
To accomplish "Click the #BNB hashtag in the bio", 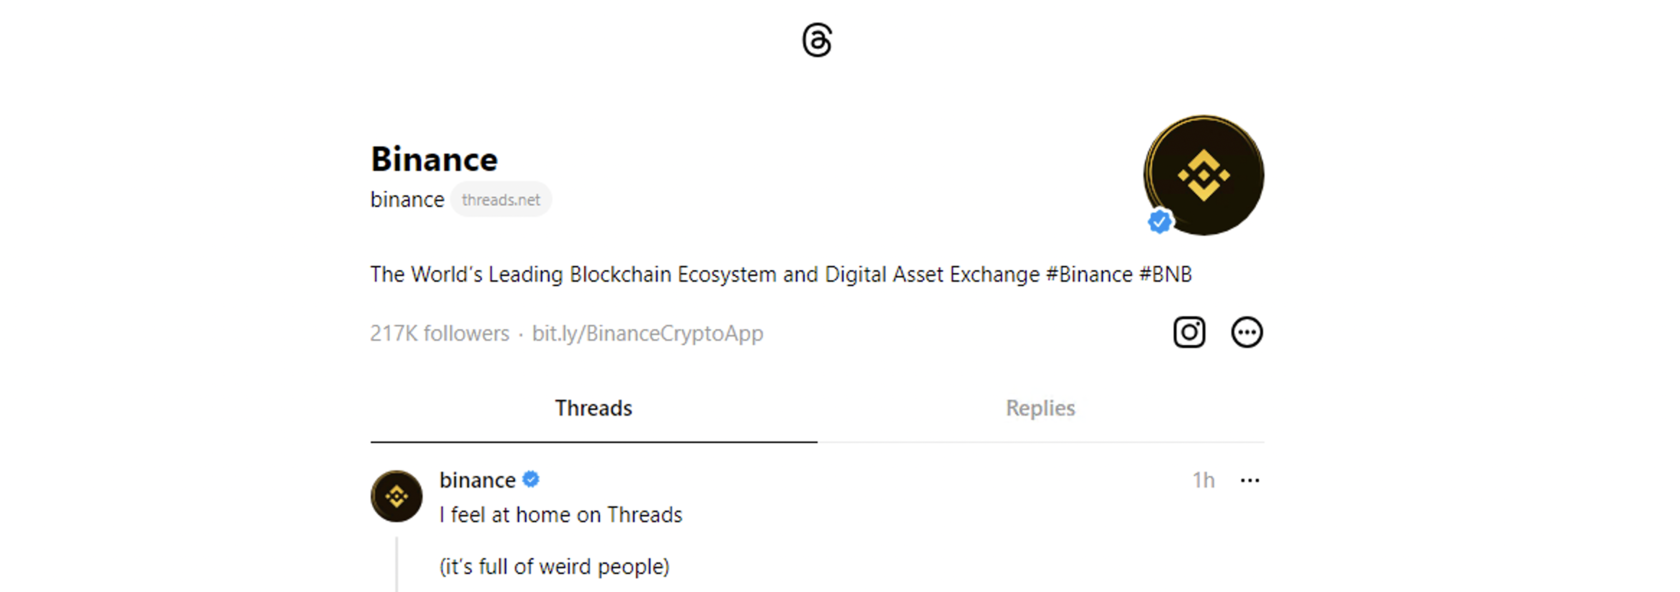I will [1165, 274].
